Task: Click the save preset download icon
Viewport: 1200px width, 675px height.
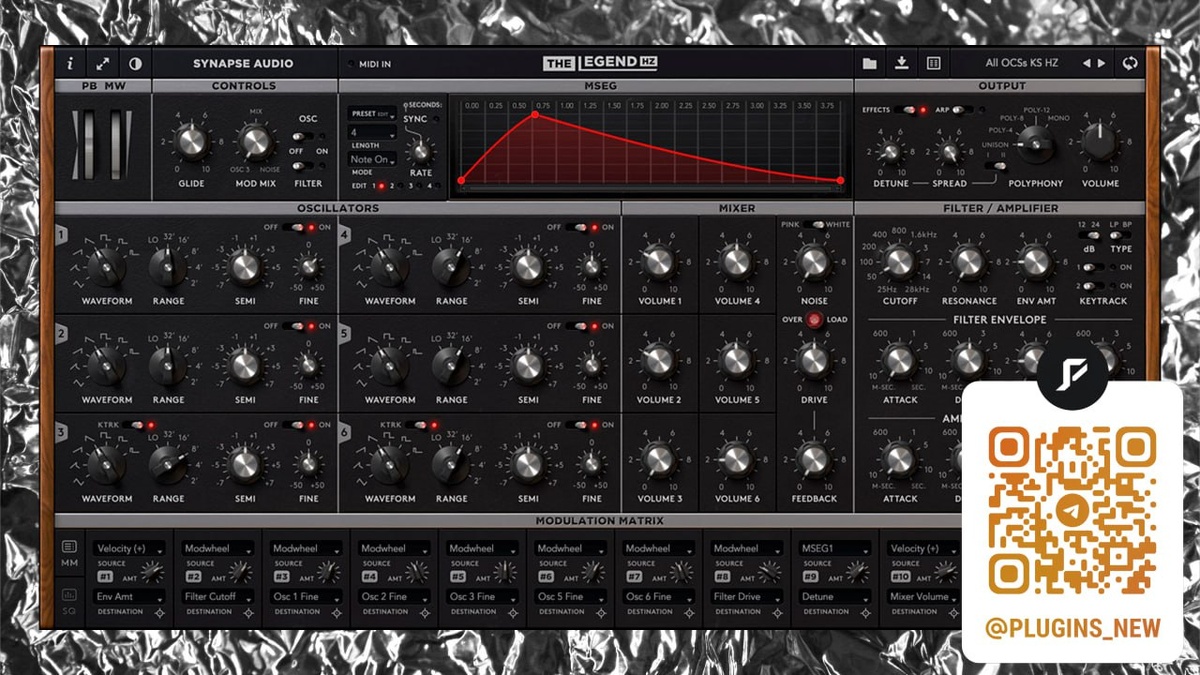Action: [902, 63]
